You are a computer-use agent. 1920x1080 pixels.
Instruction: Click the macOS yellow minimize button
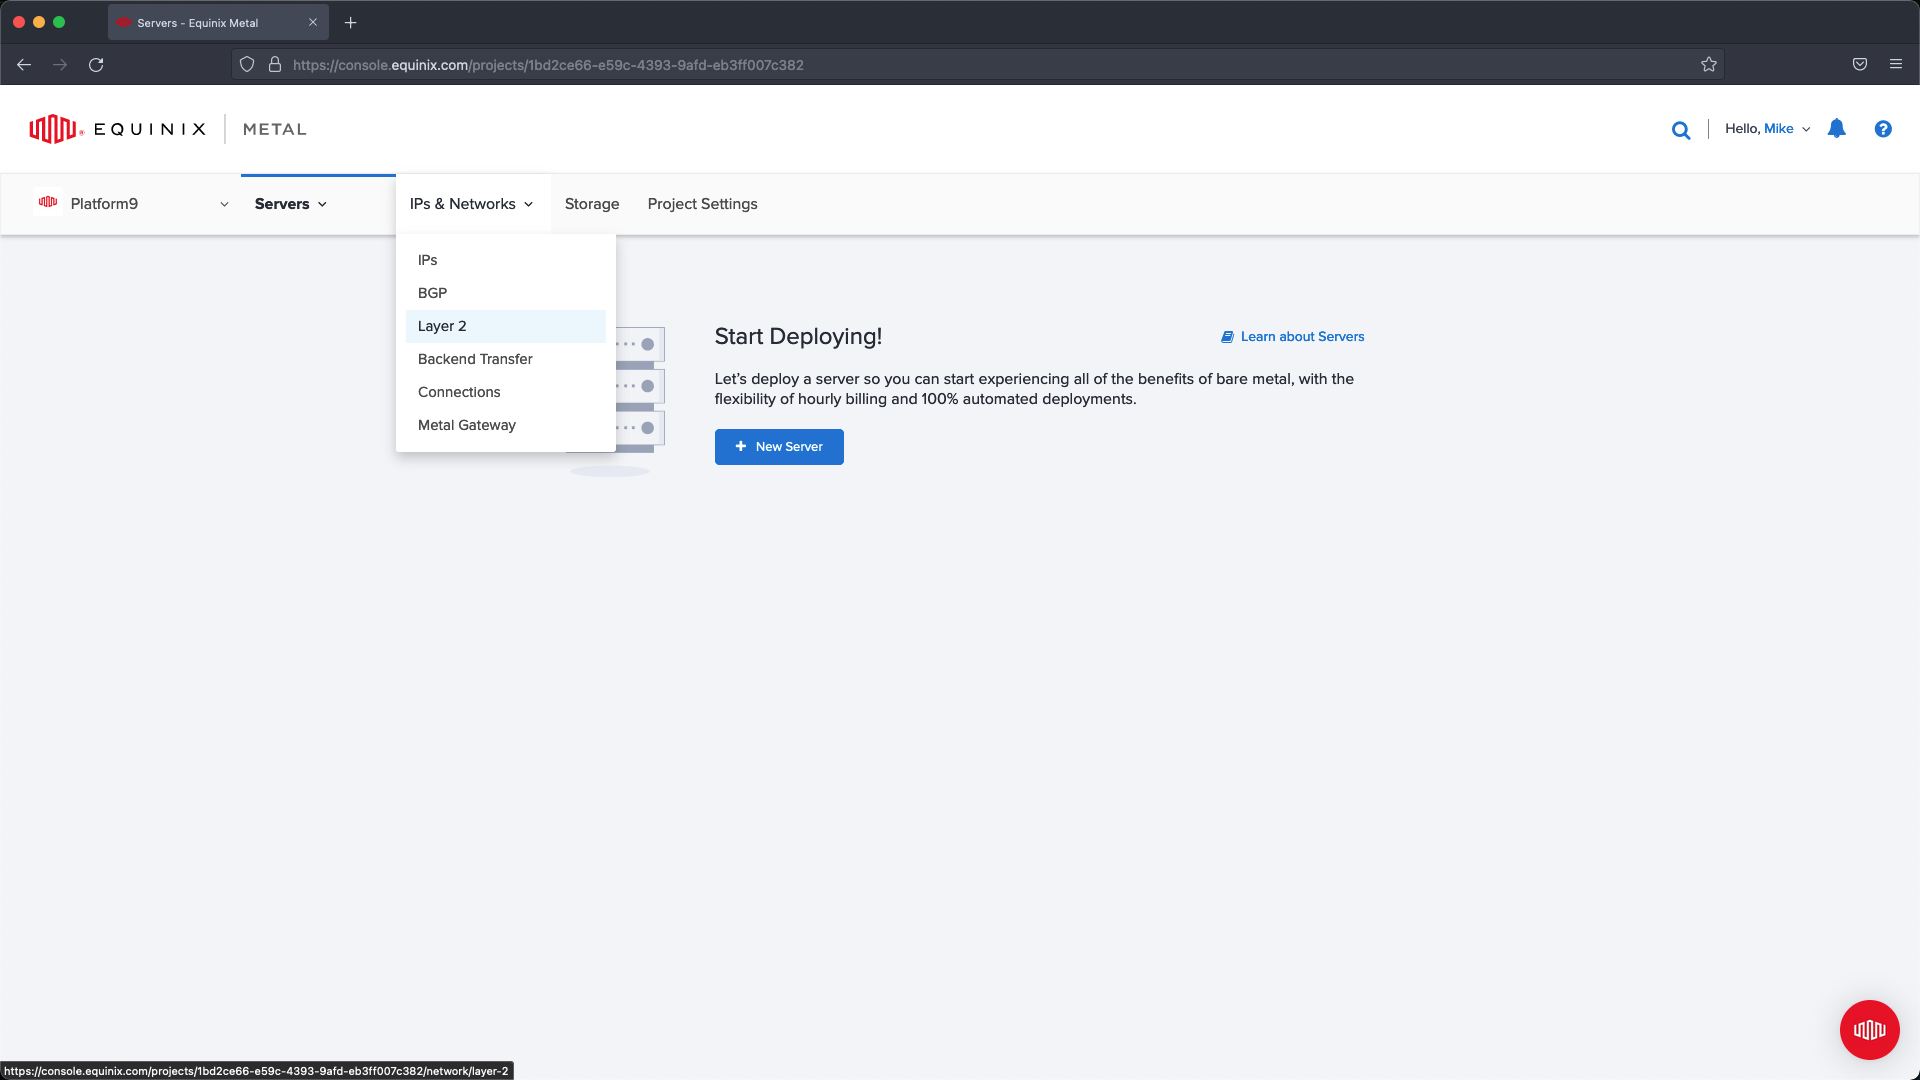[x=39, y=22]
